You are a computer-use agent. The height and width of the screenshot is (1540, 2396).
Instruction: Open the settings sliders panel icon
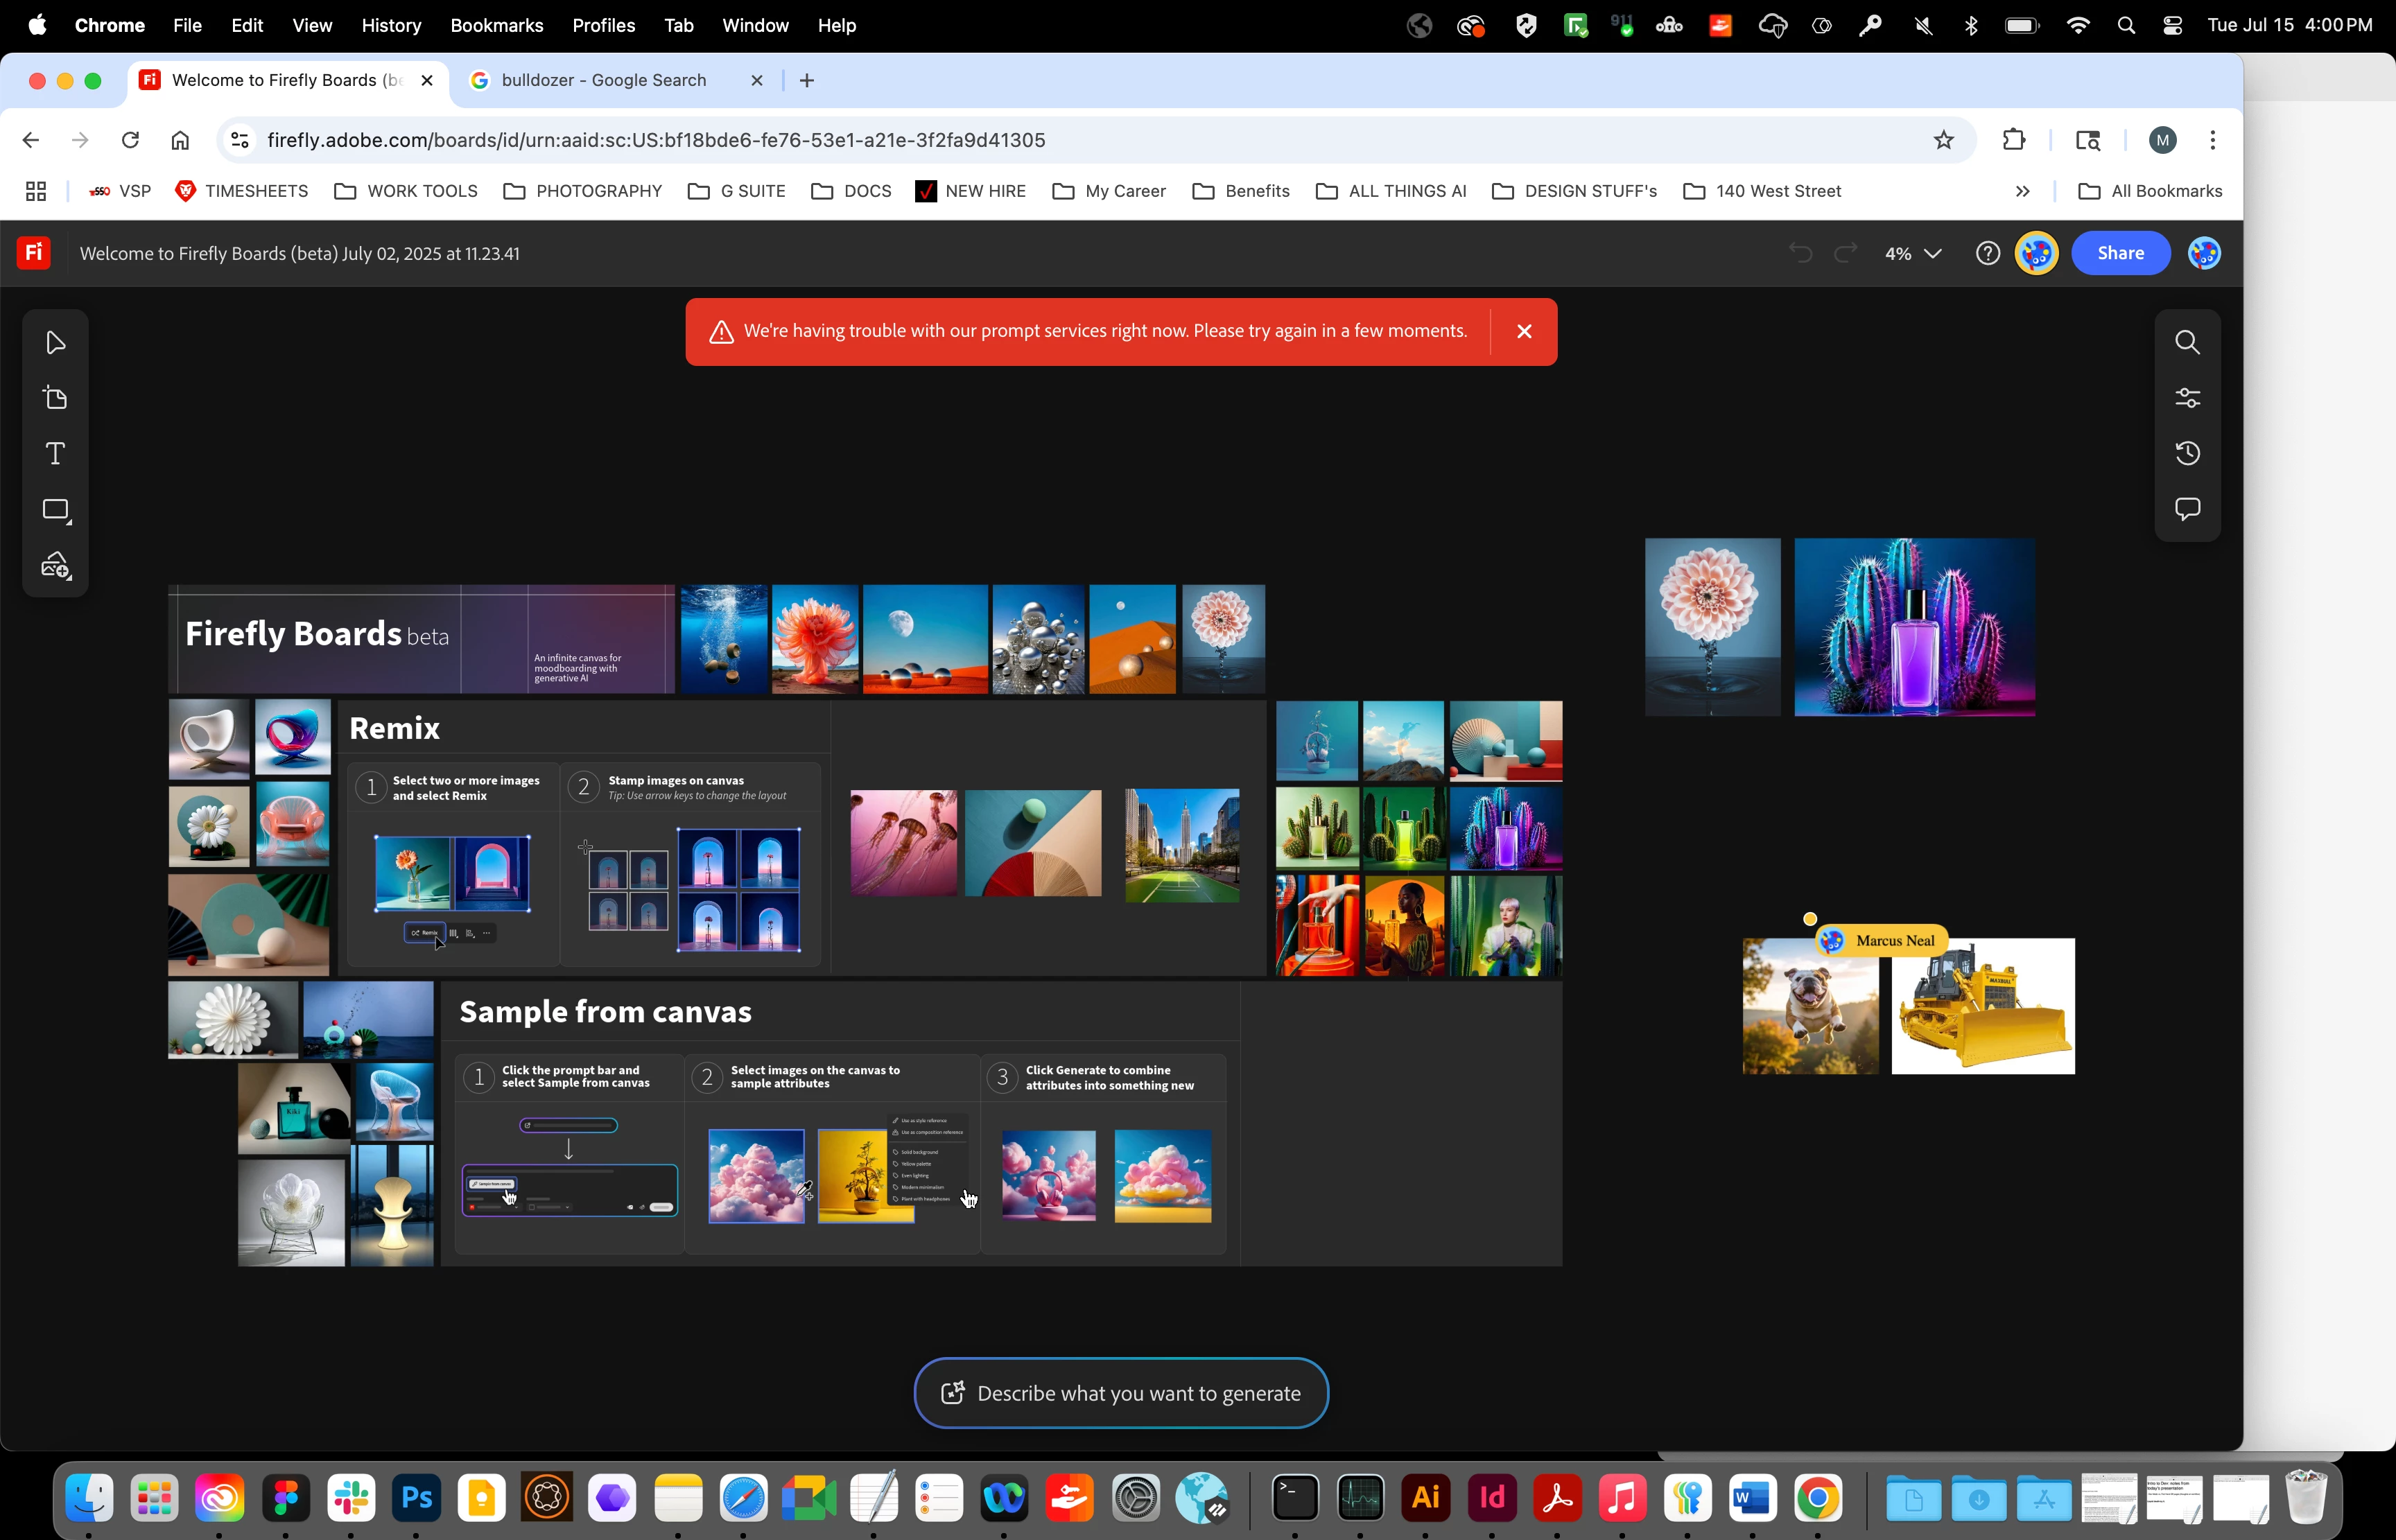point(2187,398)
